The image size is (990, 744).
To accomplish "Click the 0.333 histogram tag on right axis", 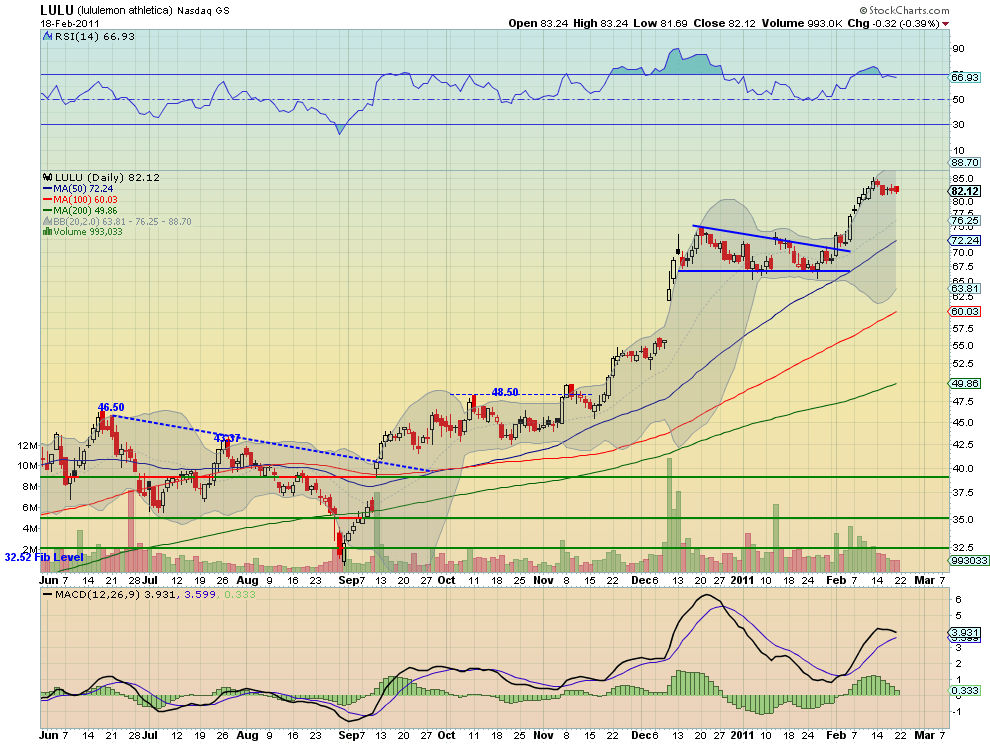I will coord(965,690).
